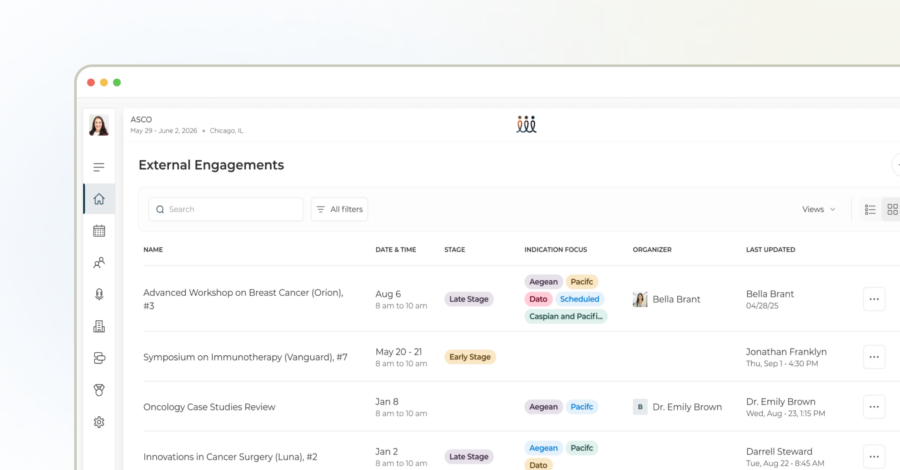
Task: Click inside the Search input field
Action: (226, 209)
